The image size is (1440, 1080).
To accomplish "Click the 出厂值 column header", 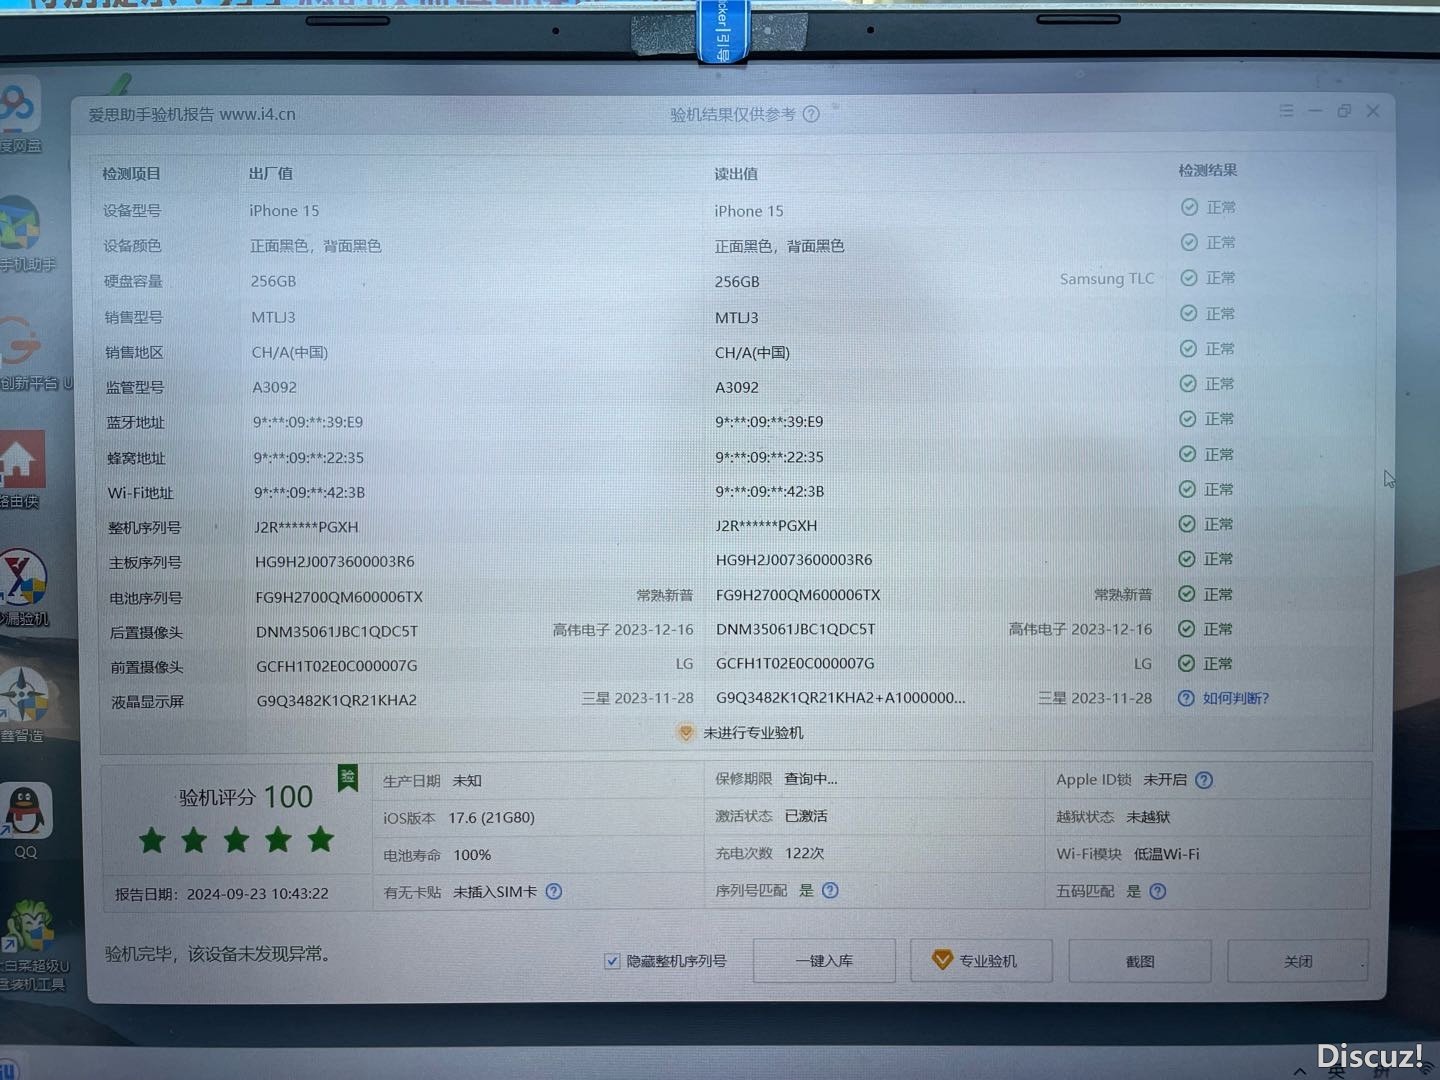I will [x=270, y=173].
